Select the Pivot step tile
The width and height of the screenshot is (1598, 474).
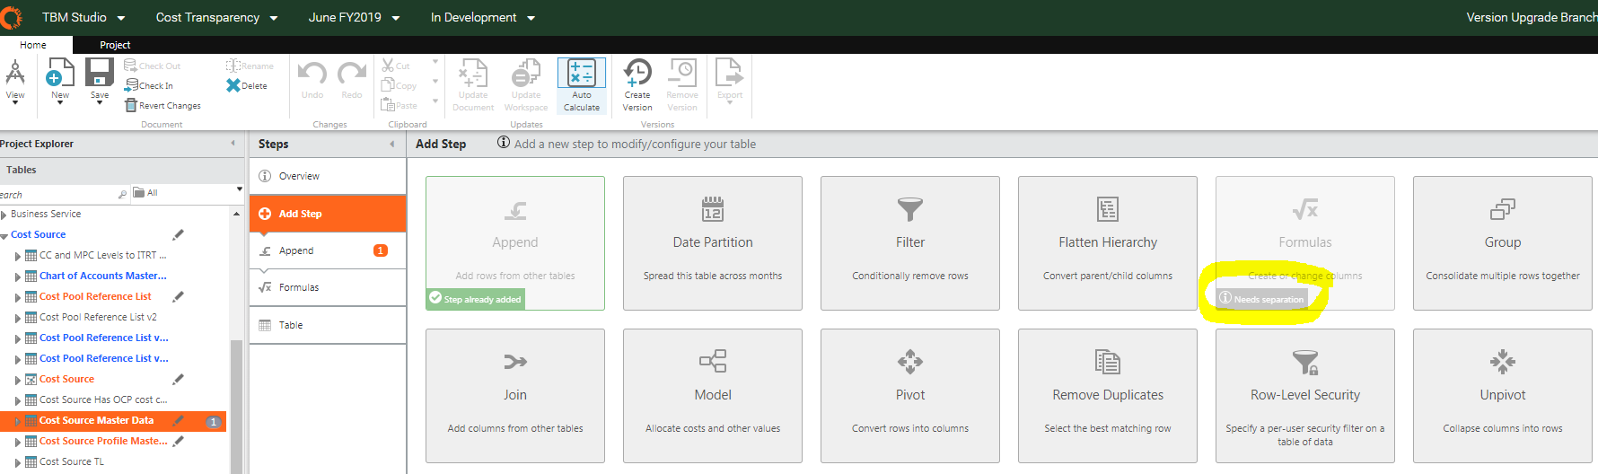(x=910, y=395)
